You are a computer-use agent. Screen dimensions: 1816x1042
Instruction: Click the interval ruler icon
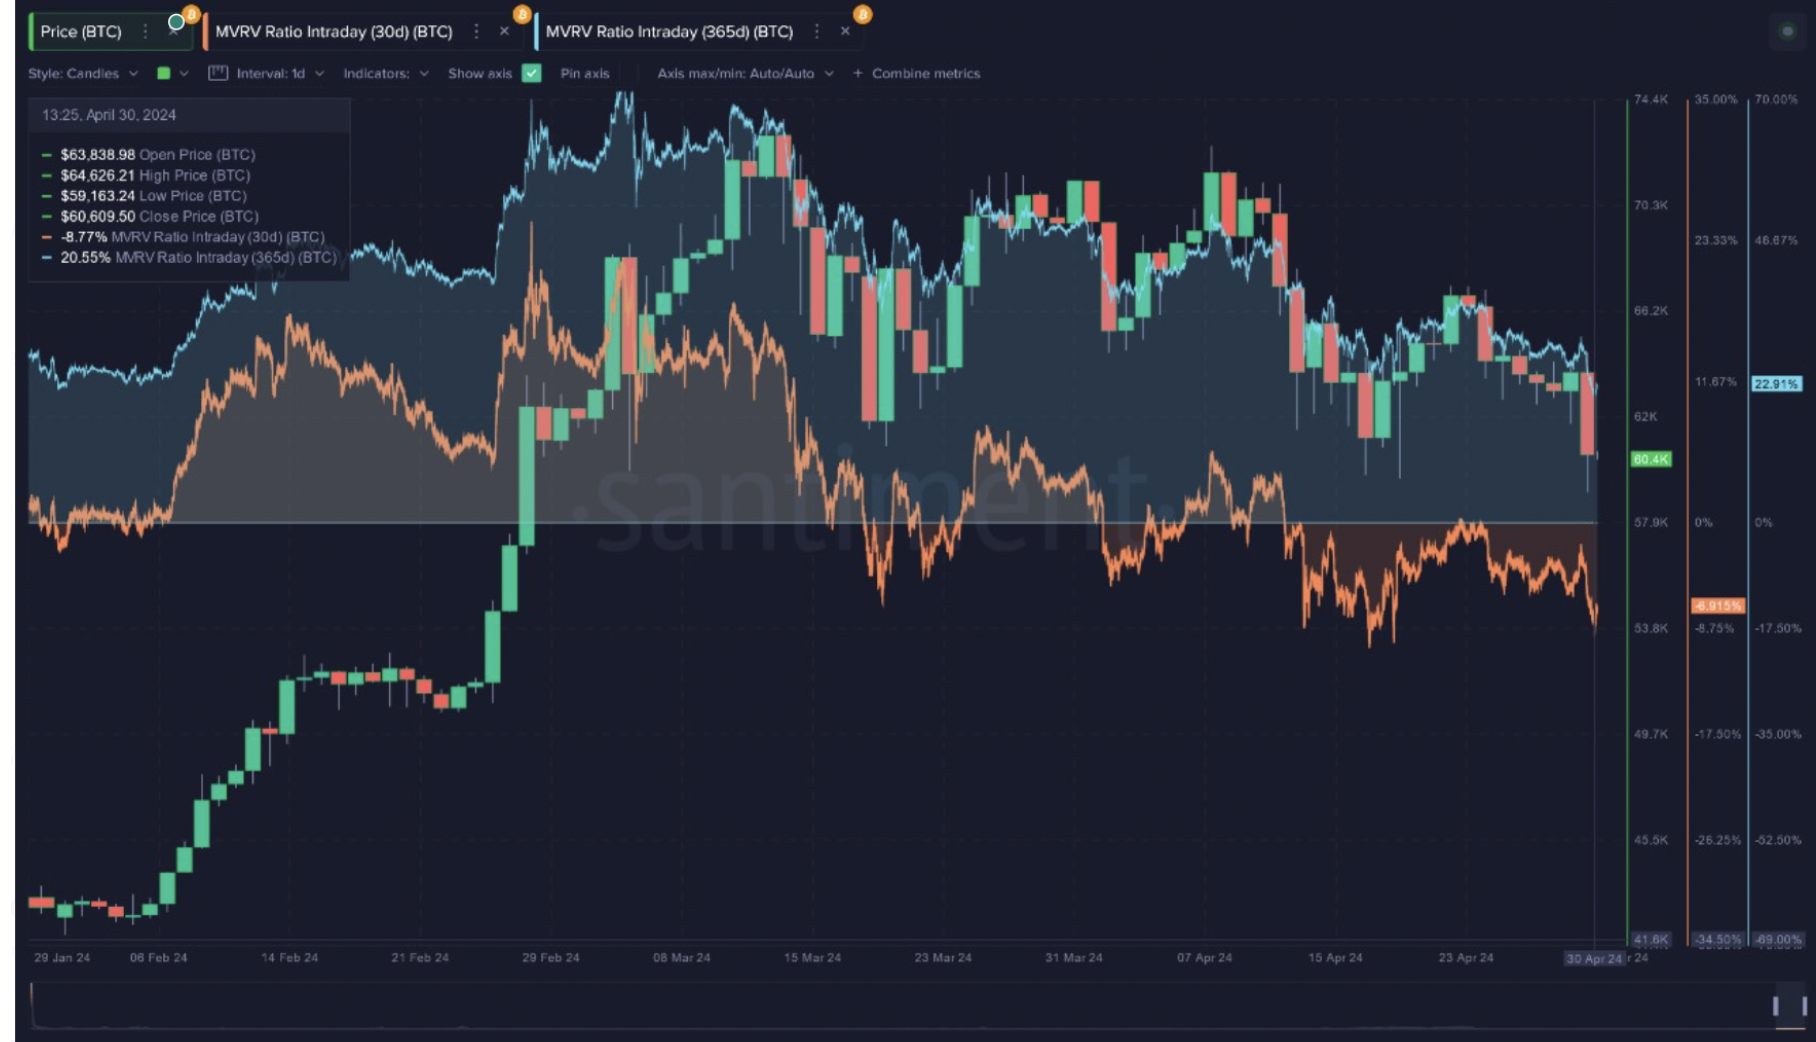(218, 73)
